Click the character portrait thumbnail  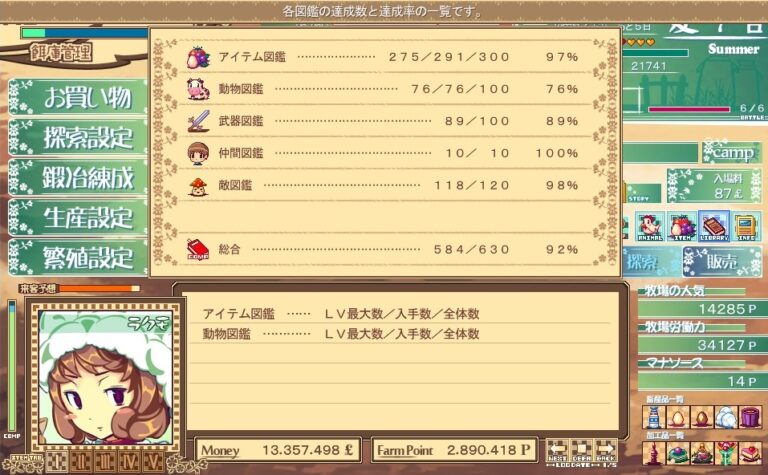click(105, 375)
